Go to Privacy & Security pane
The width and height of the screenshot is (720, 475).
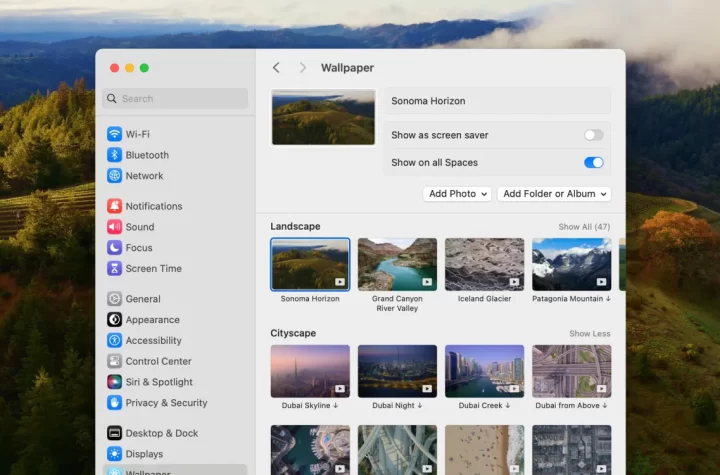pyautogui.click(x=166, y=403)
